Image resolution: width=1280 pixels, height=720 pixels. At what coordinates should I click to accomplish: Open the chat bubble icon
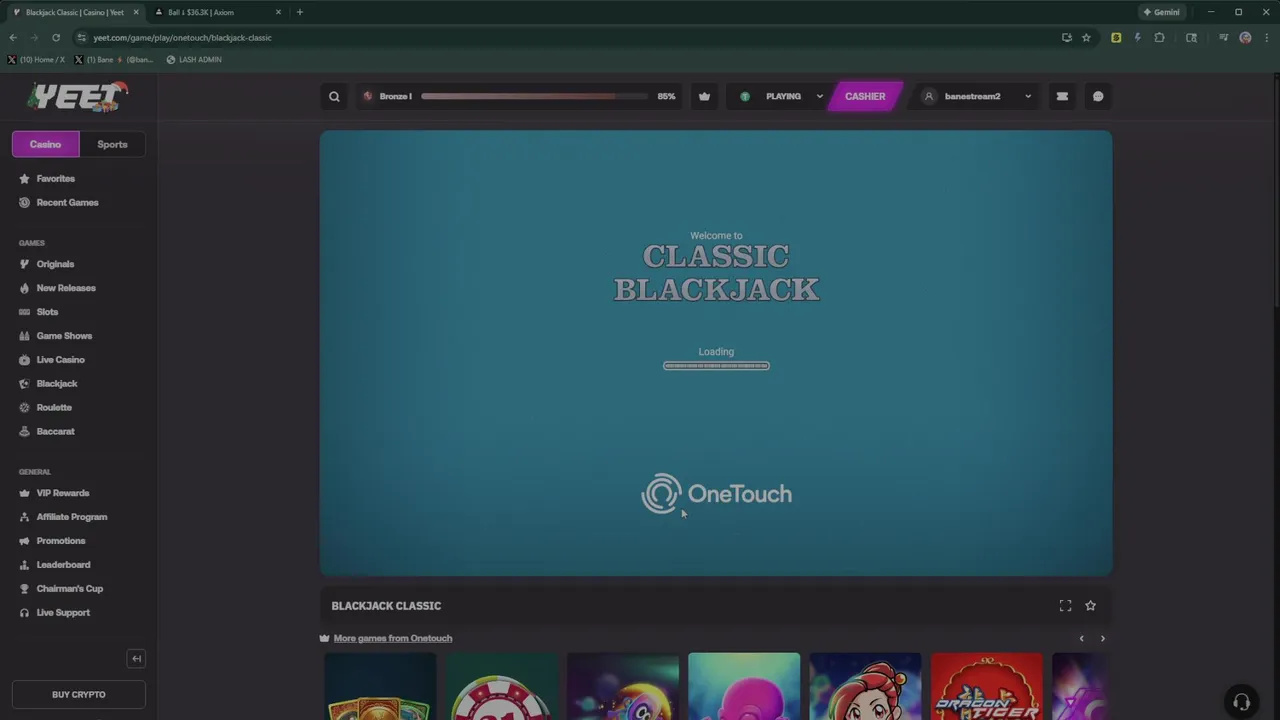point(1098,97)
